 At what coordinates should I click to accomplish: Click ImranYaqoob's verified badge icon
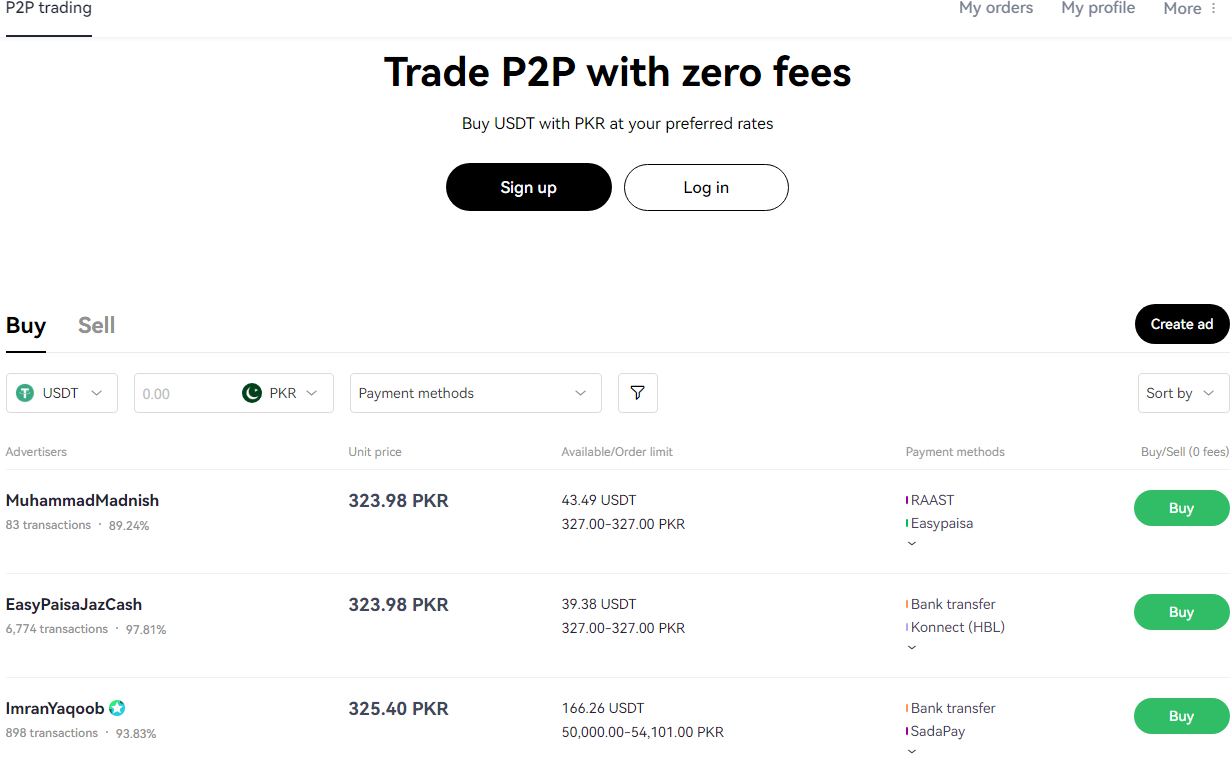click(117, 708)
